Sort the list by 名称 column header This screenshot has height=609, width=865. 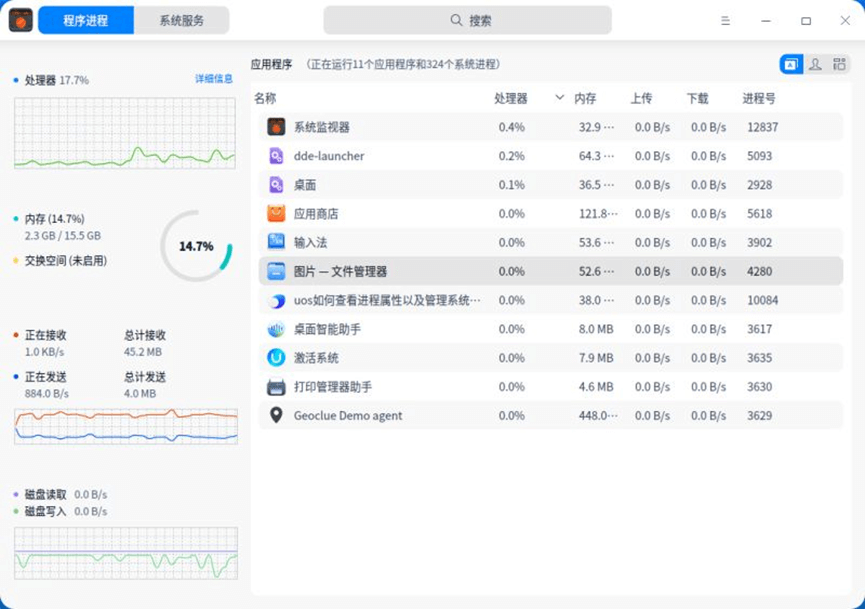(x=265, y=98)
